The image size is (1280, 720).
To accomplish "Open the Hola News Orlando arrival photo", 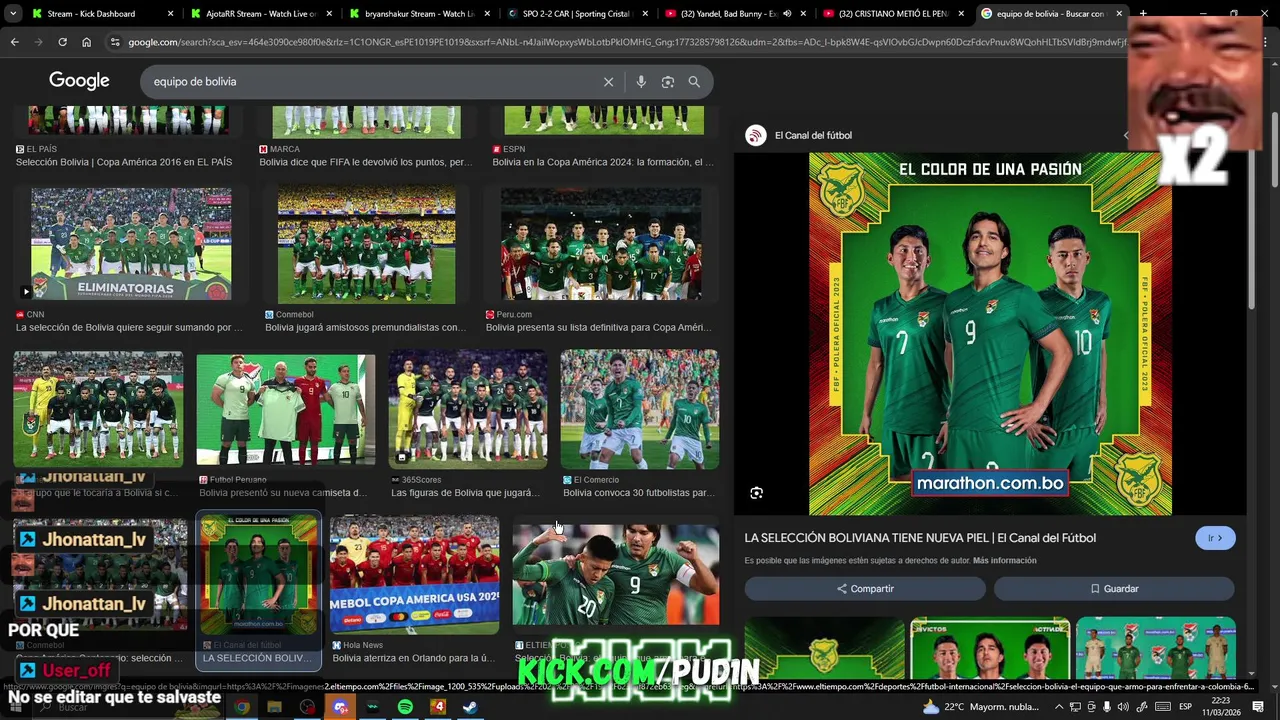I will click(x=414, y=574).
